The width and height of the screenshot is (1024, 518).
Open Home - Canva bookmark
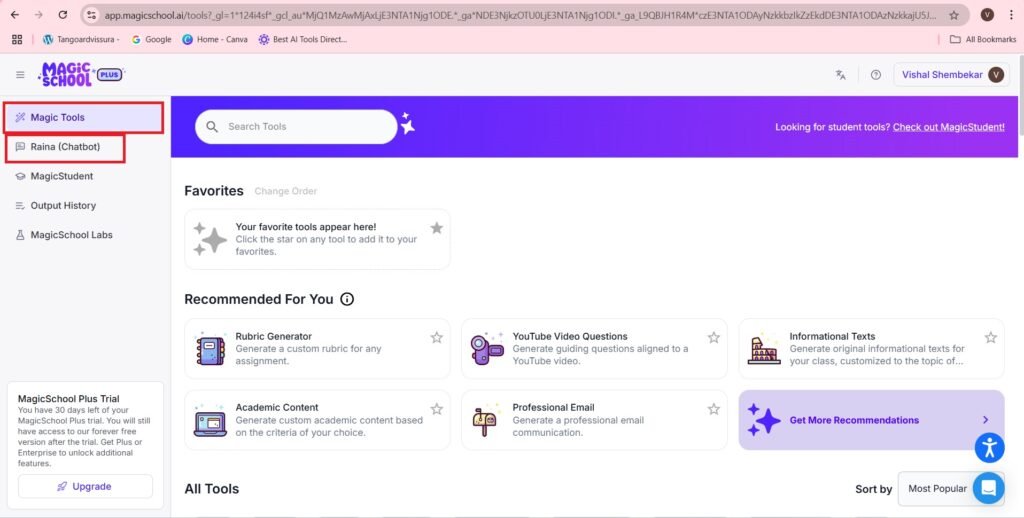pyautogui.click(x=215, y=39)
